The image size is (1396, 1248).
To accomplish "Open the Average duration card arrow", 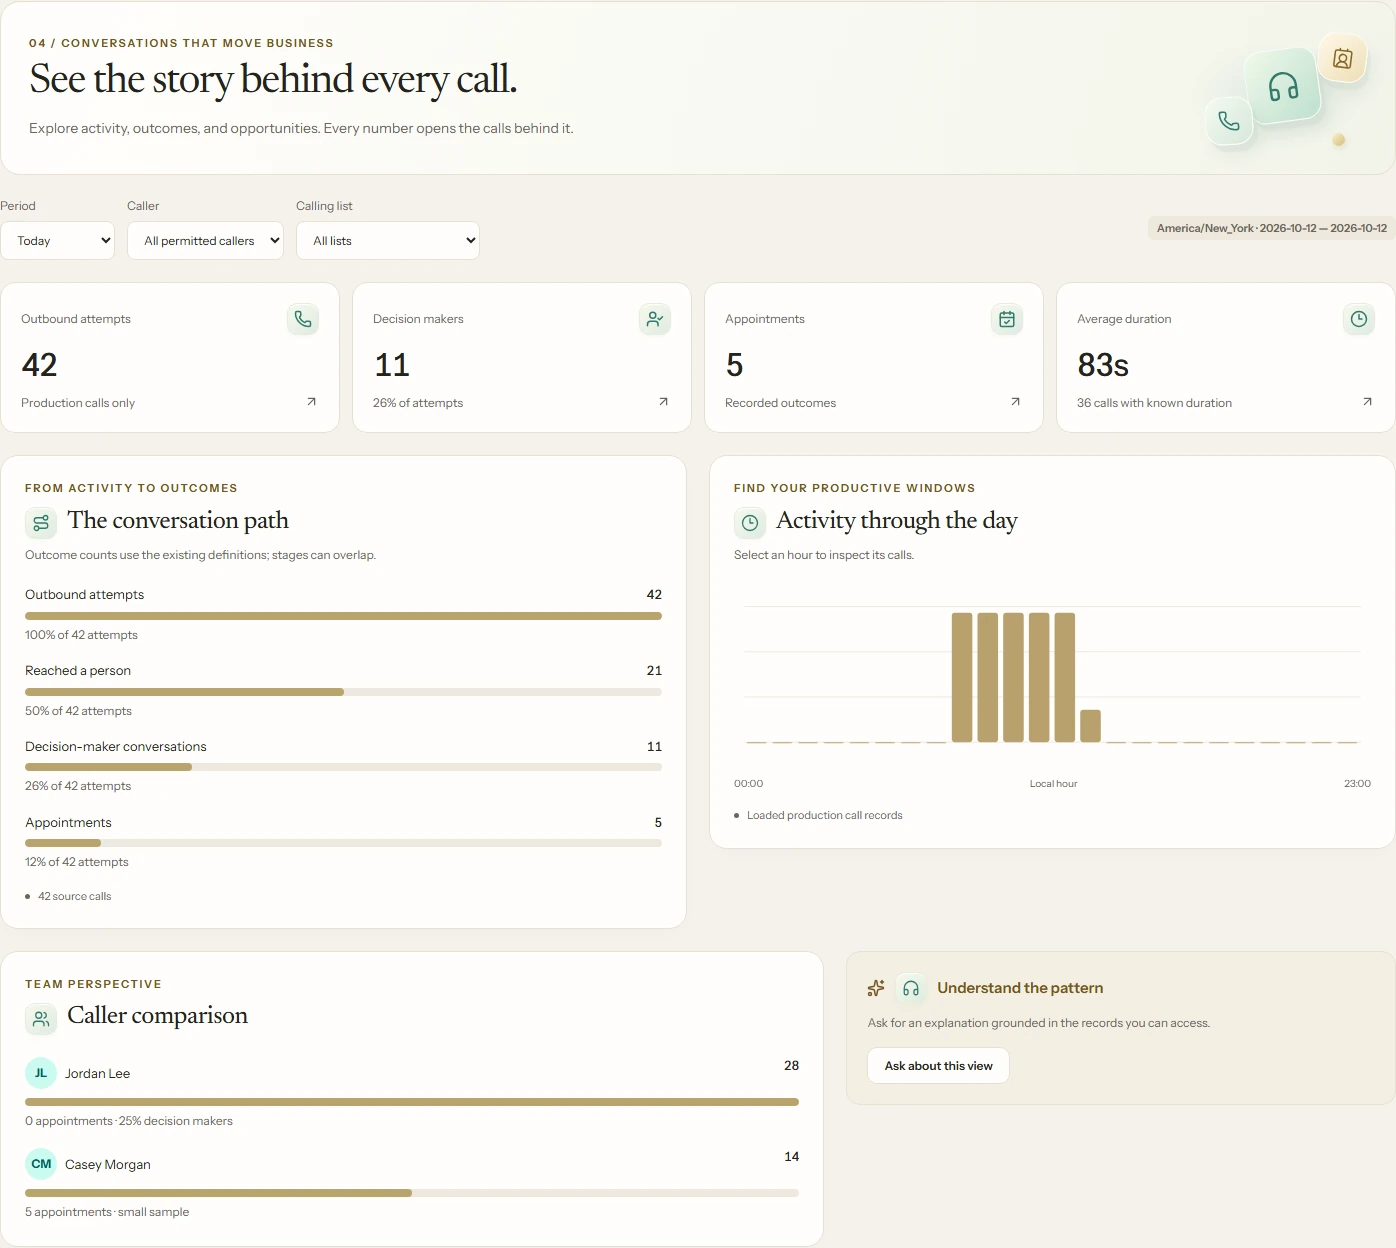I will pos(1367,402).
